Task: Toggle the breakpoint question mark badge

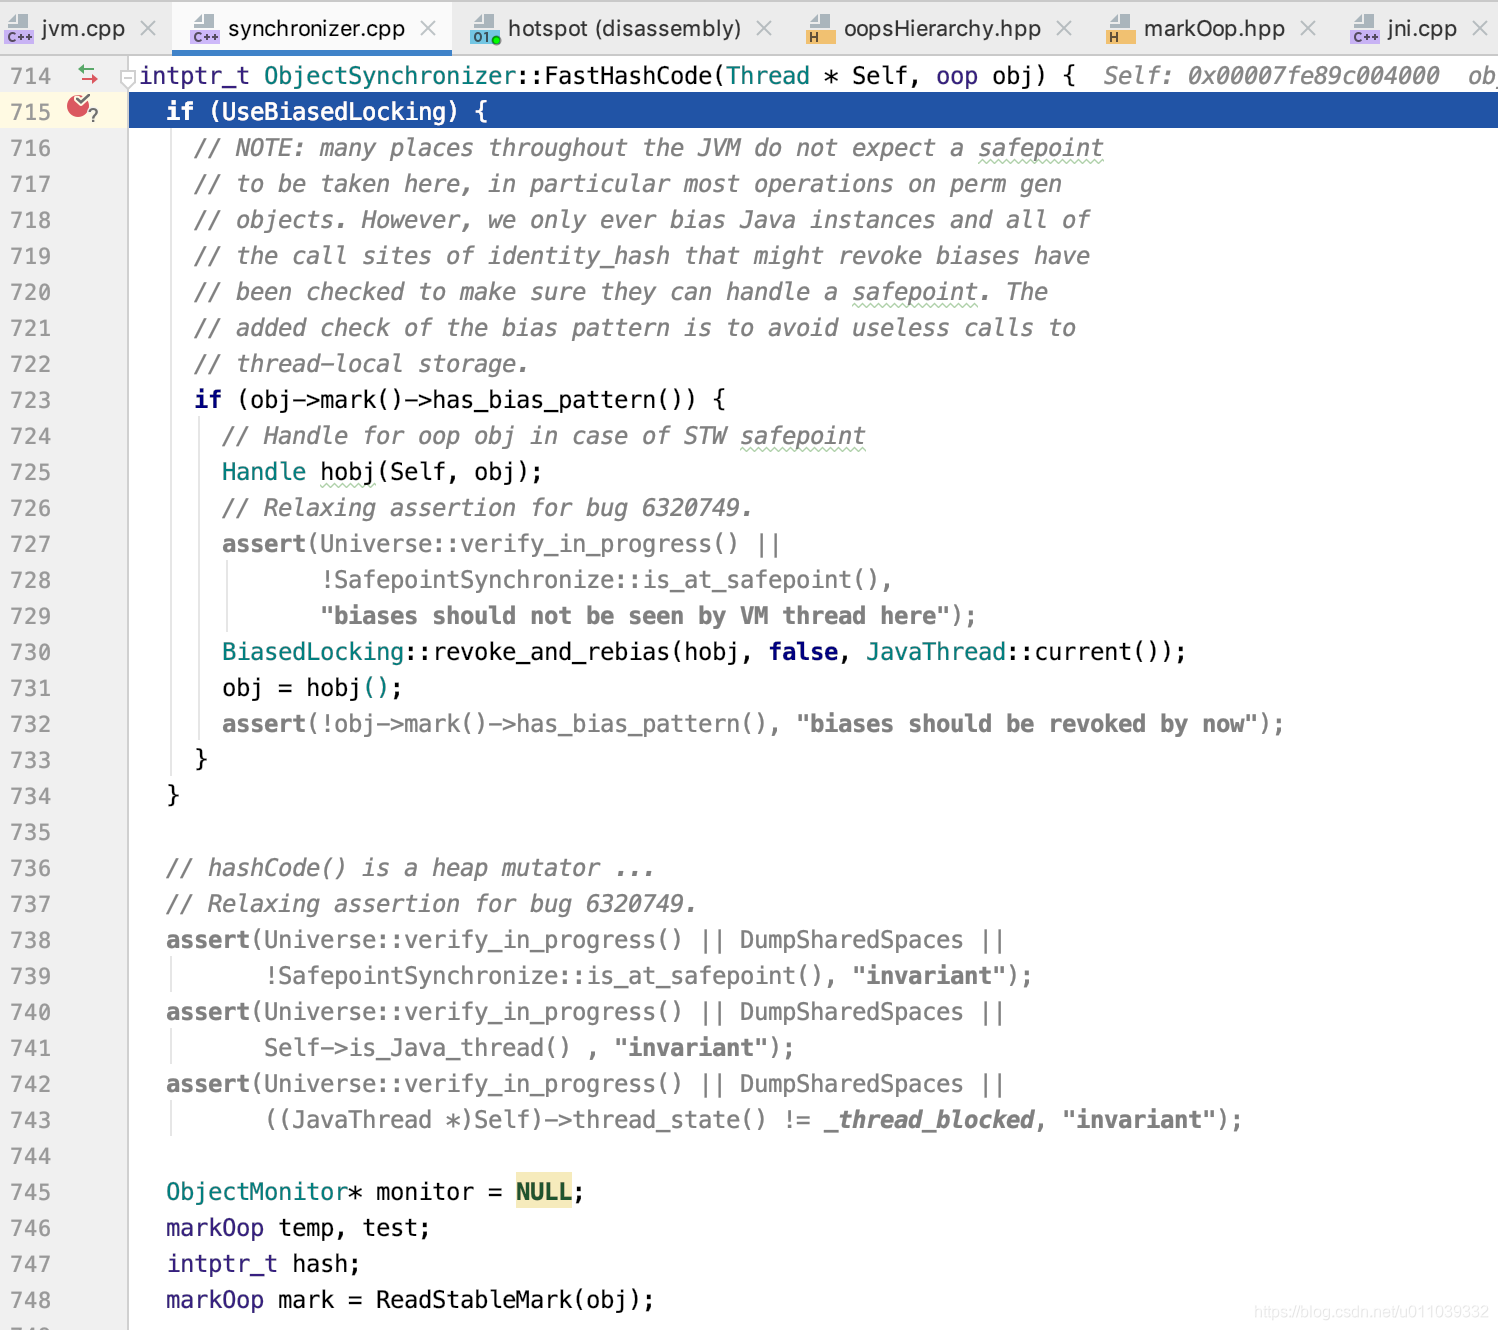Action: pos(95,117)
